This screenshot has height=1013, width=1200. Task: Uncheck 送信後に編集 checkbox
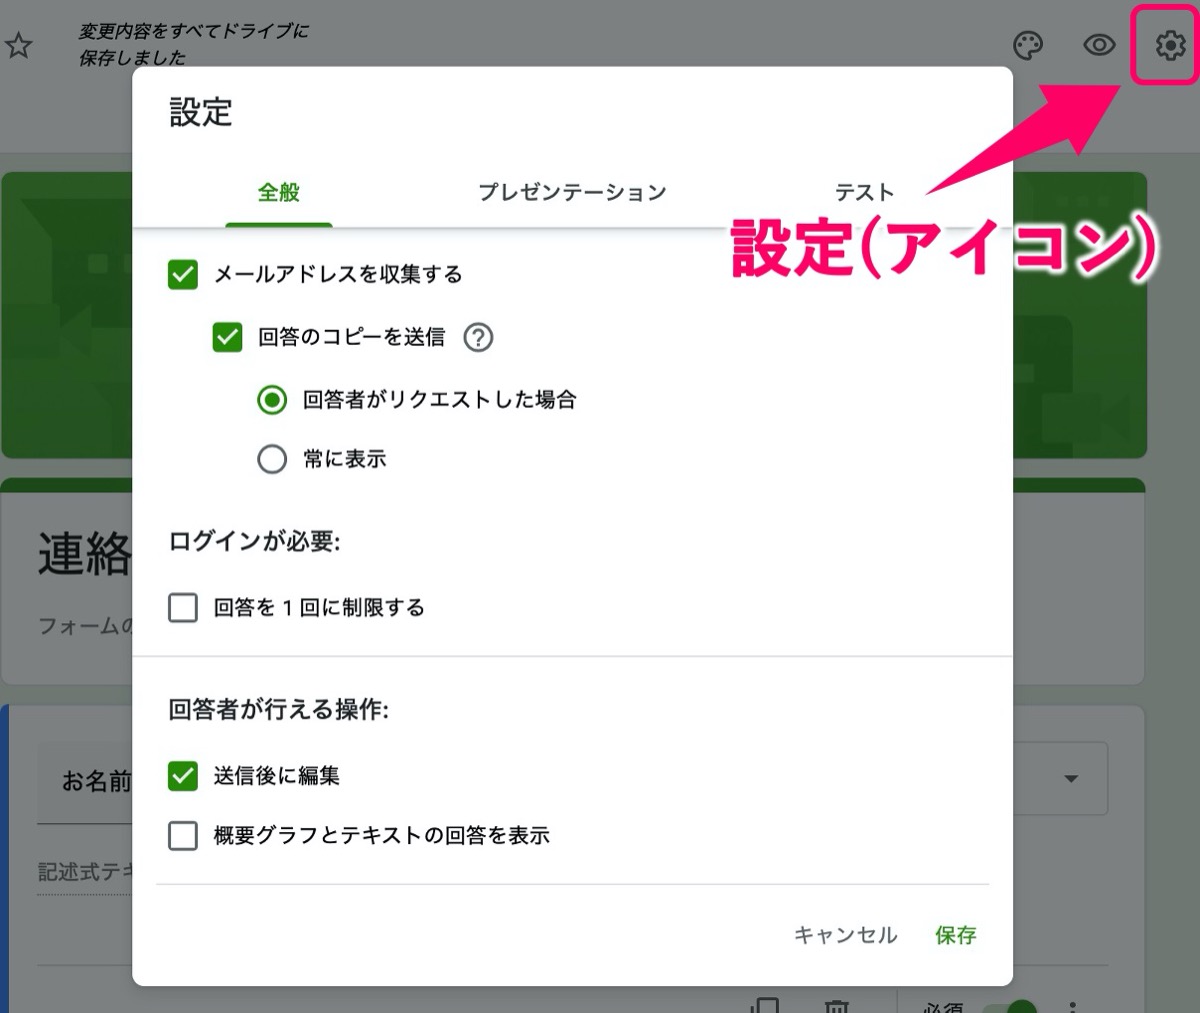[x=183, y=775]
